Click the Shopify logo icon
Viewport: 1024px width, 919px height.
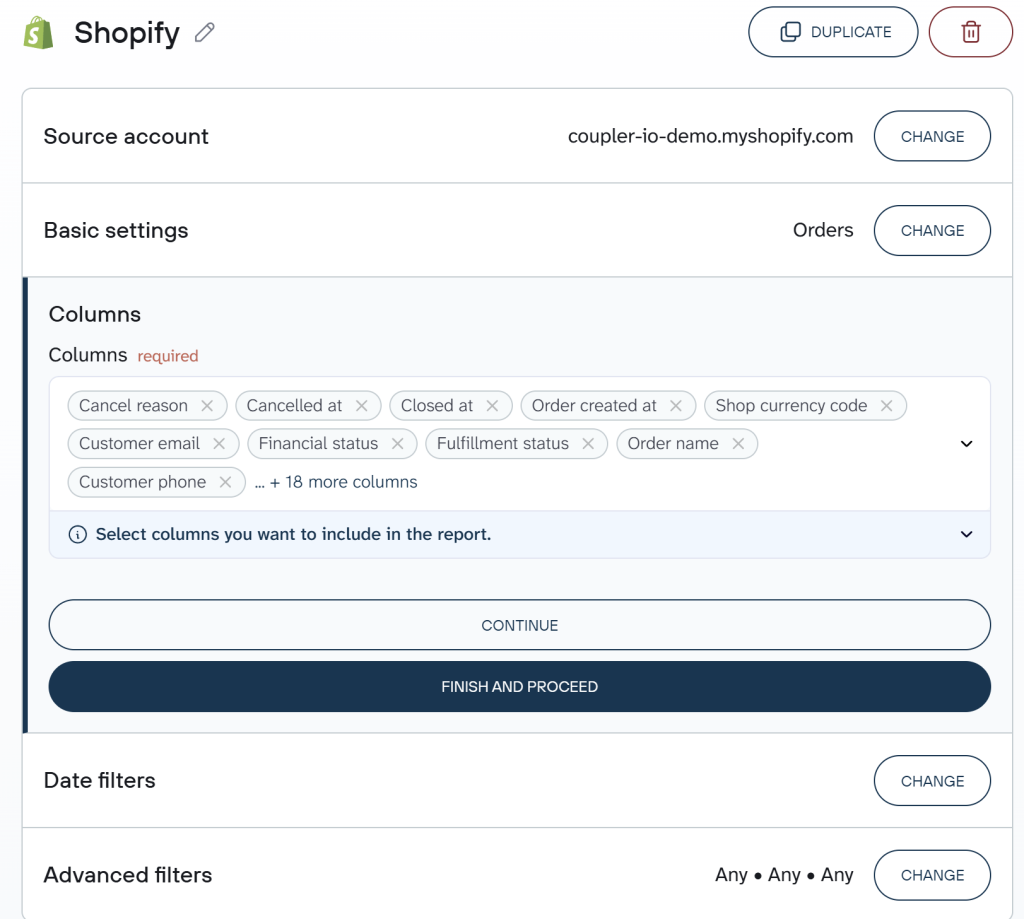37,32
